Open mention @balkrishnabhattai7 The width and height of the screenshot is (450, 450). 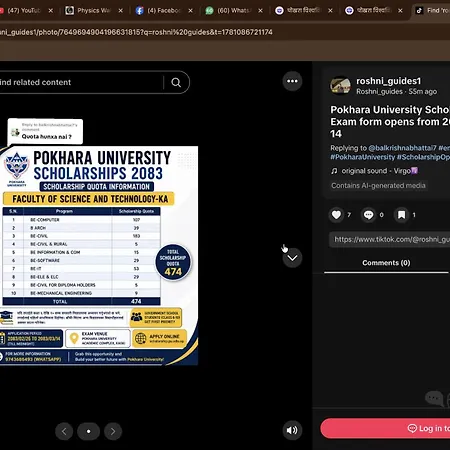click(402, 148)
